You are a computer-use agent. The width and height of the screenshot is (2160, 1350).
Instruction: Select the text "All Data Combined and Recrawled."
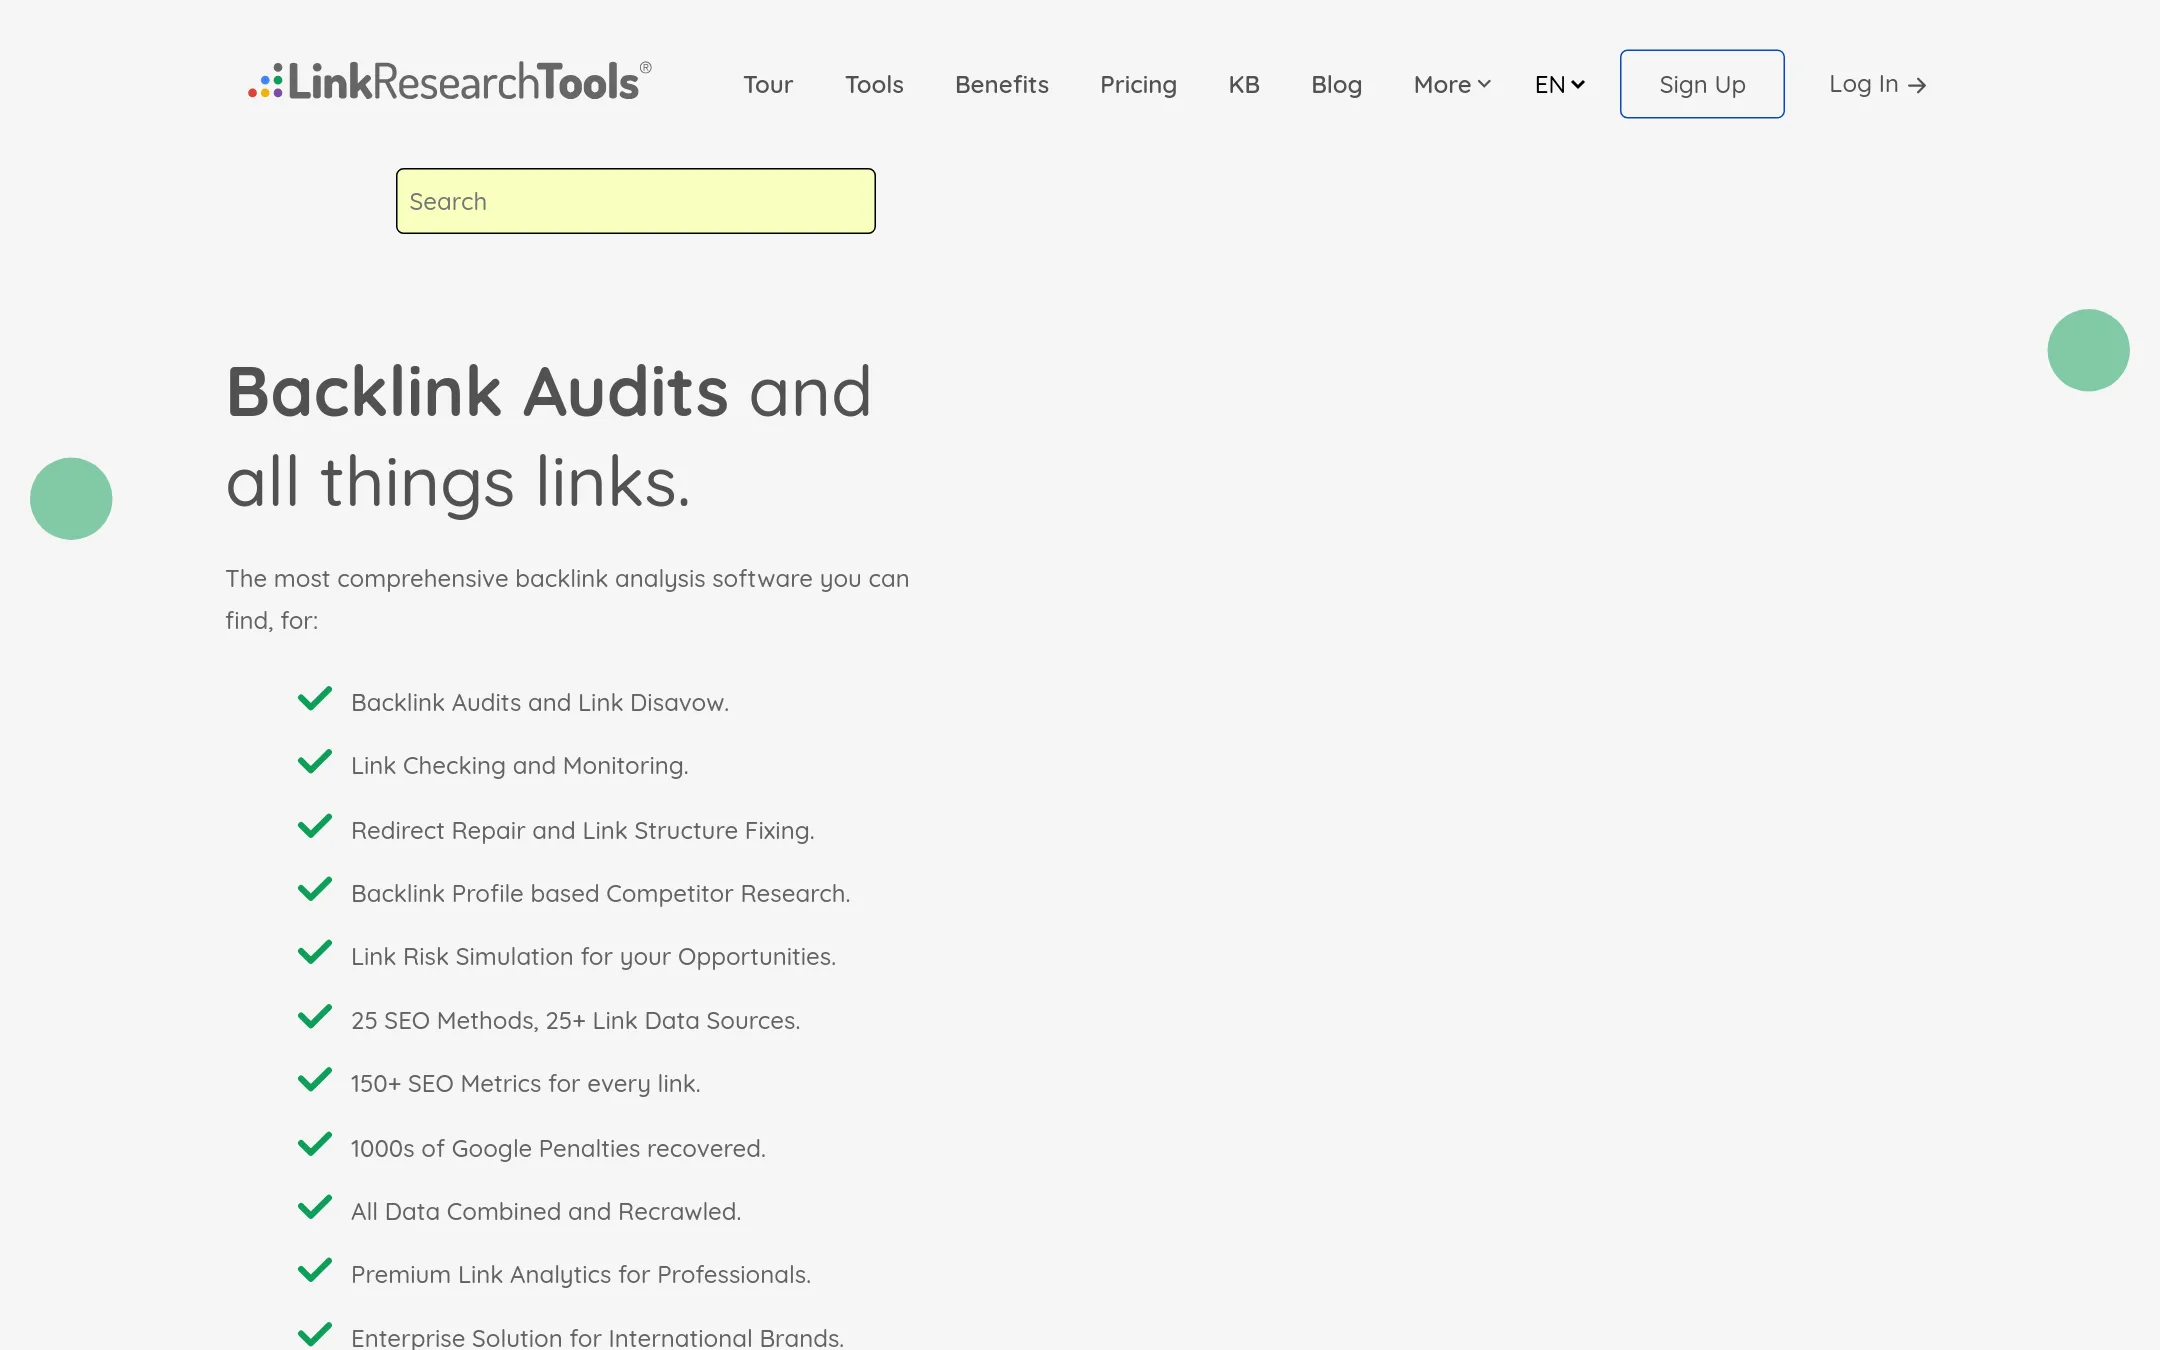click(546, 1212)
